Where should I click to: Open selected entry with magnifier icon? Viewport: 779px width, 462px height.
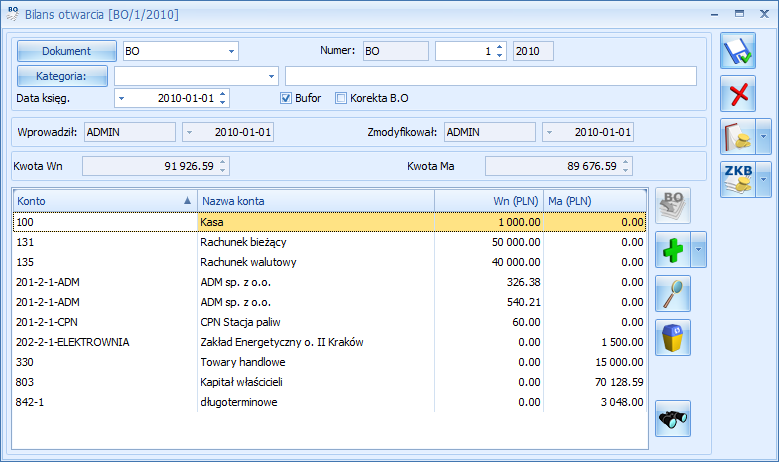coord(673,294)
